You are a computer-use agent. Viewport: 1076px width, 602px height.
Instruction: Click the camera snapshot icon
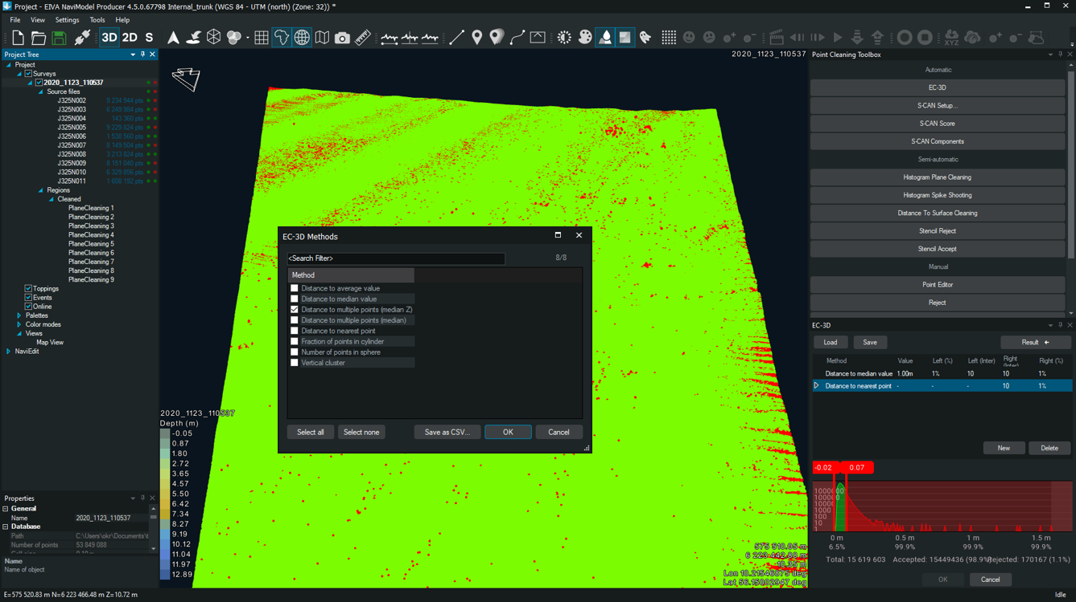pyautogui.click(x=342, y=38)
